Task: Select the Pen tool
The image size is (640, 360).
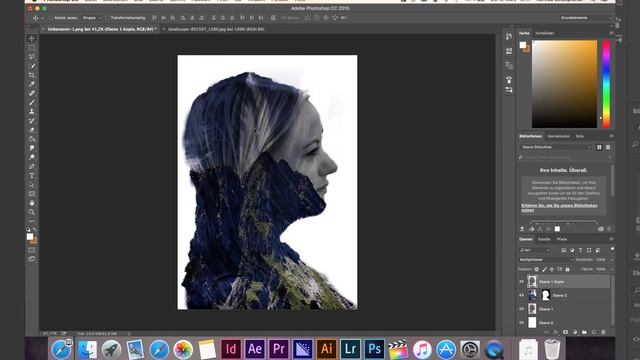Action: (x=32, y=167)
